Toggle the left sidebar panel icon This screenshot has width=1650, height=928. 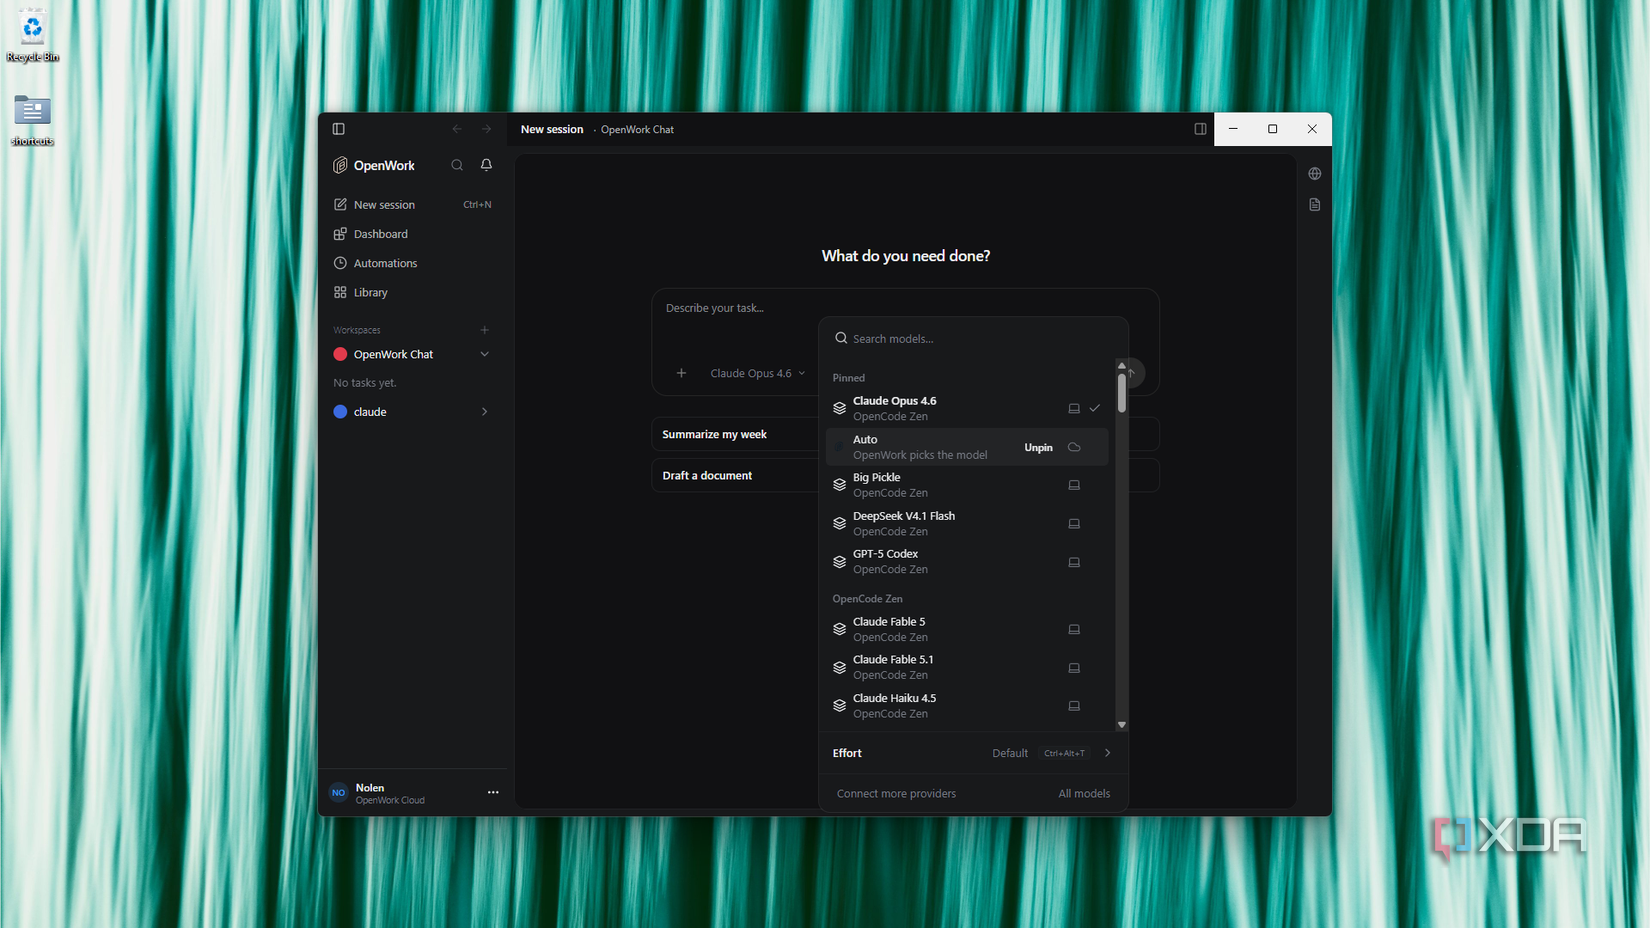coord(339,129)
